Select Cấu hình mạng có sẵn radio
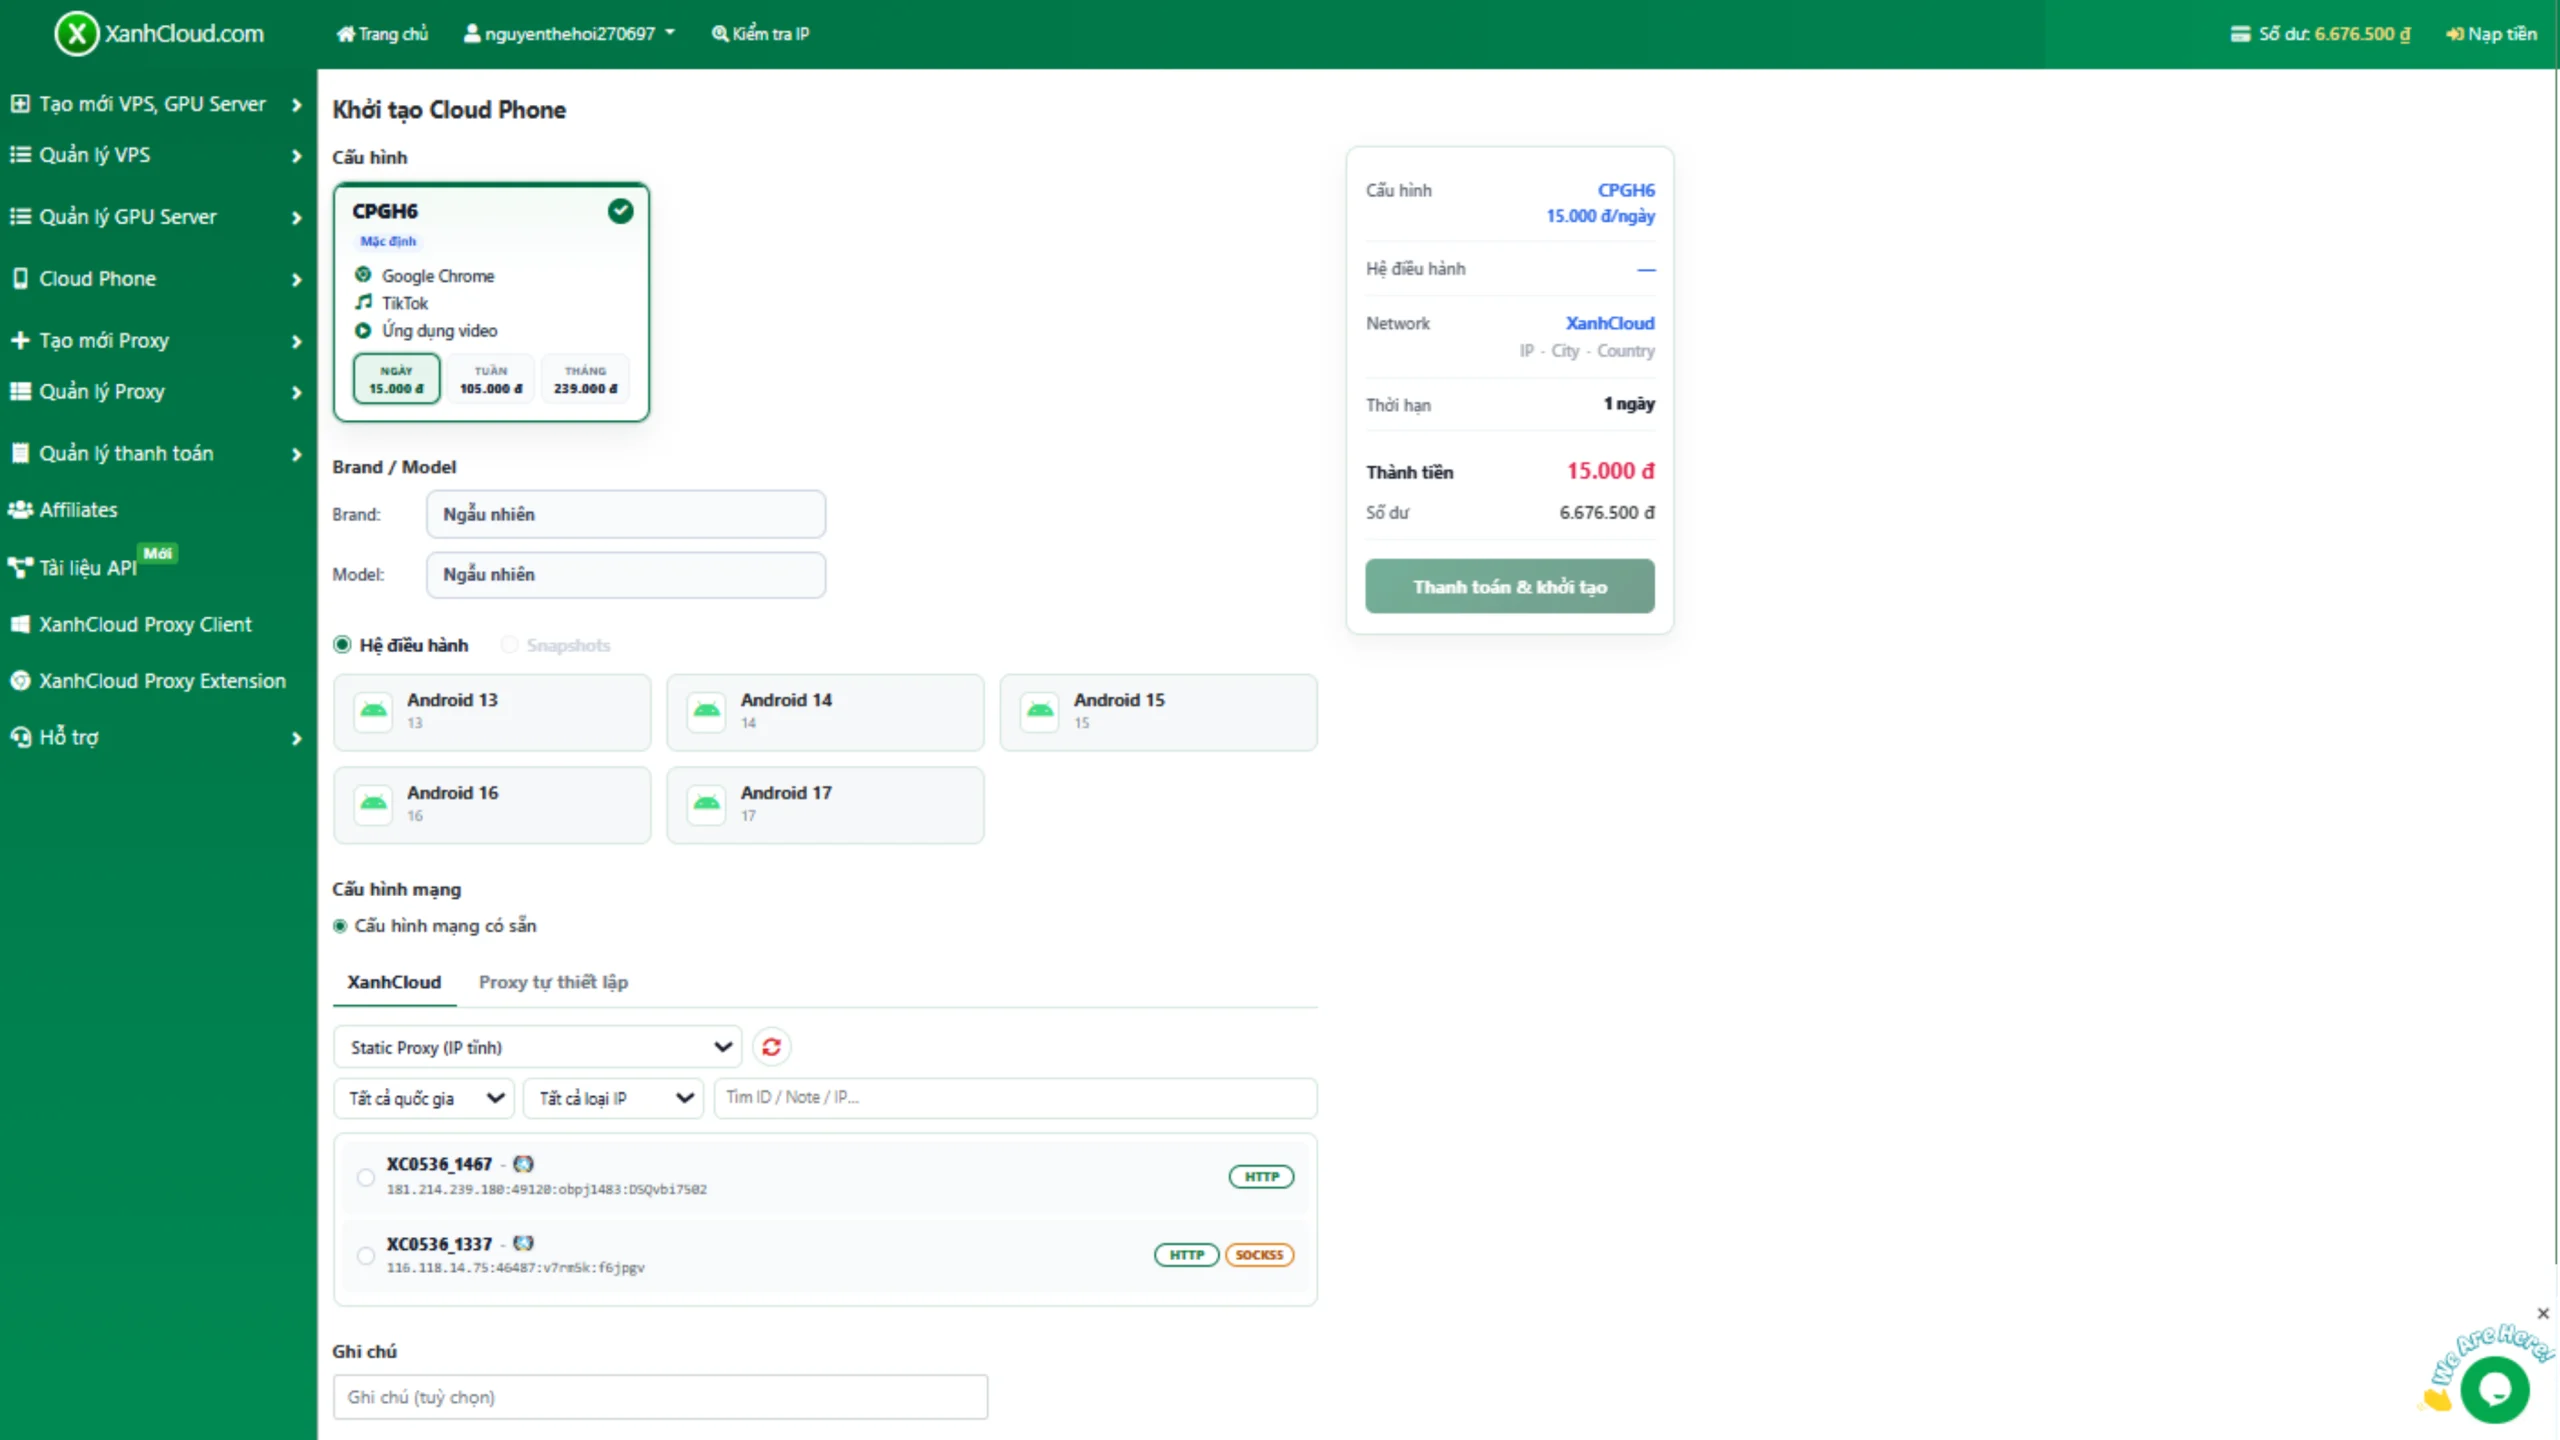 pos(340,926)
